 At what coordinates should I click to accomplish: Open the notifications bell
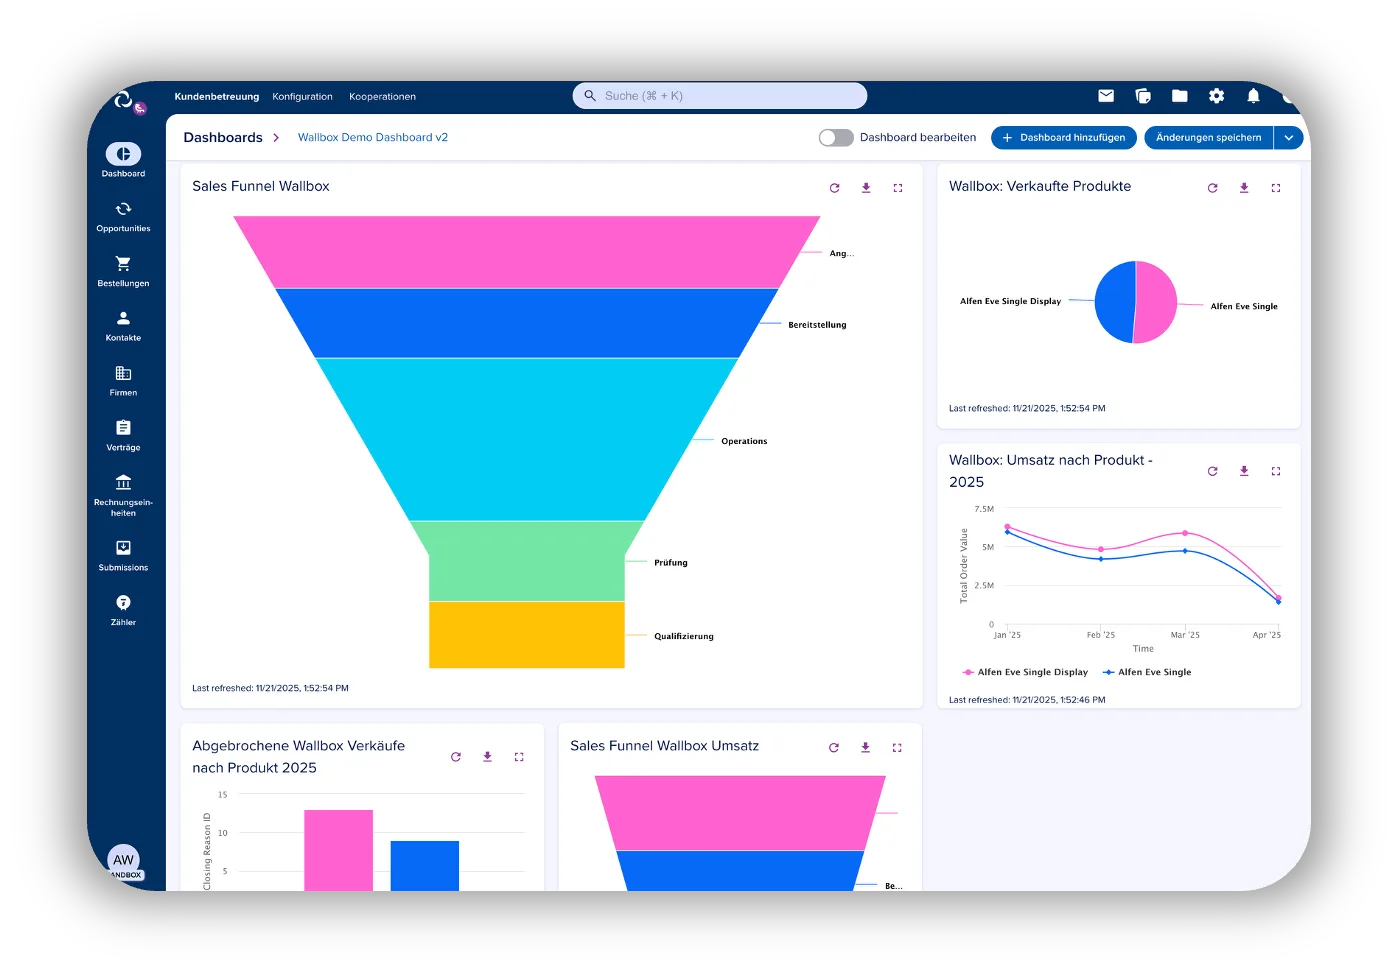pos(1253,96)
